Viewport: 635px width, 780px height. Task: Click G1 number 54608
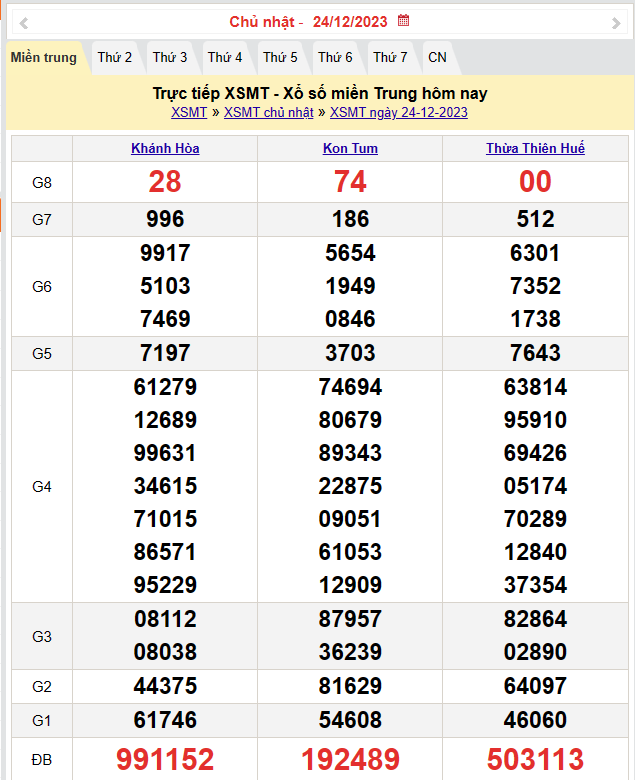351,720
